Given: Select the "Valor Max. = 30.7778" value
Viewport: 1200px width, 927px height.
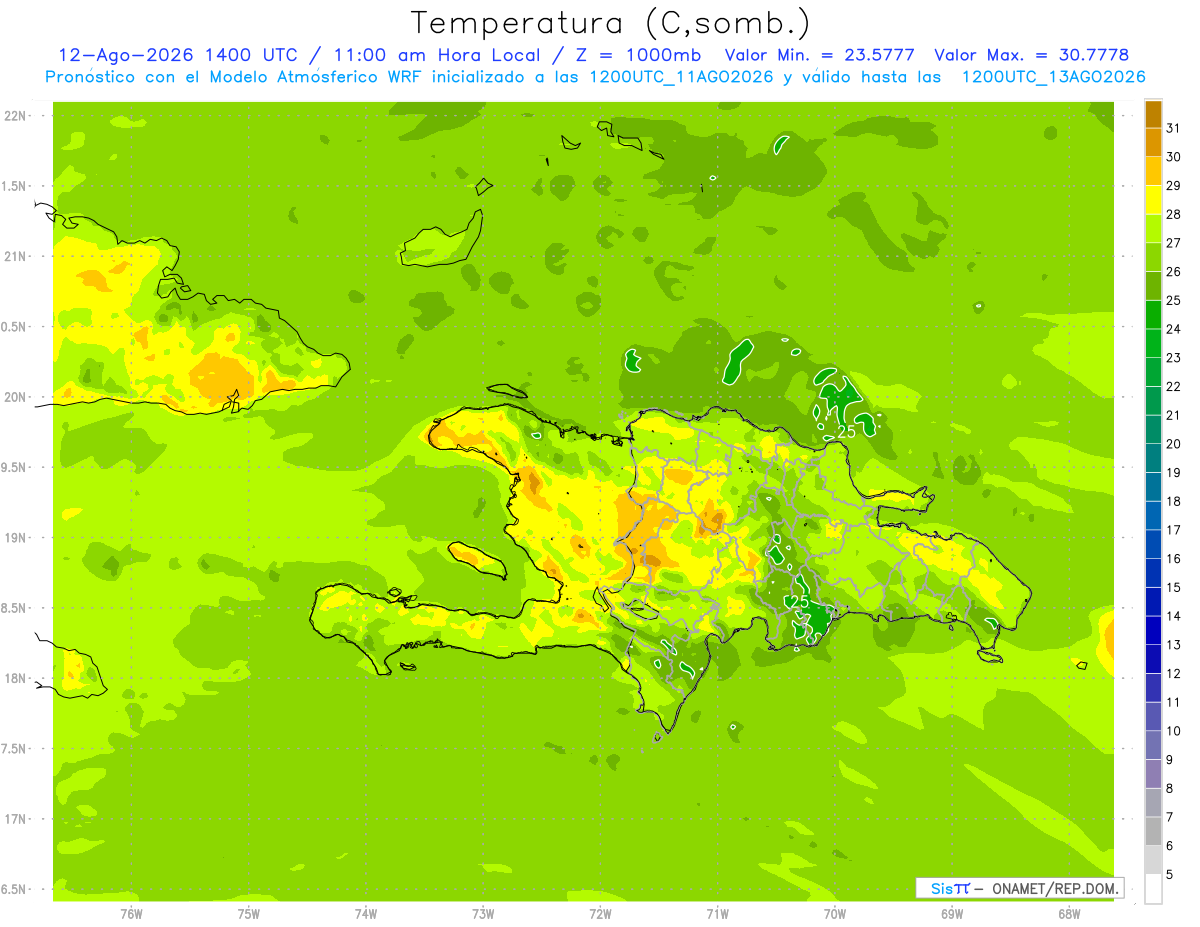Looking at the screenshot, I should (x=1031, y=55).
